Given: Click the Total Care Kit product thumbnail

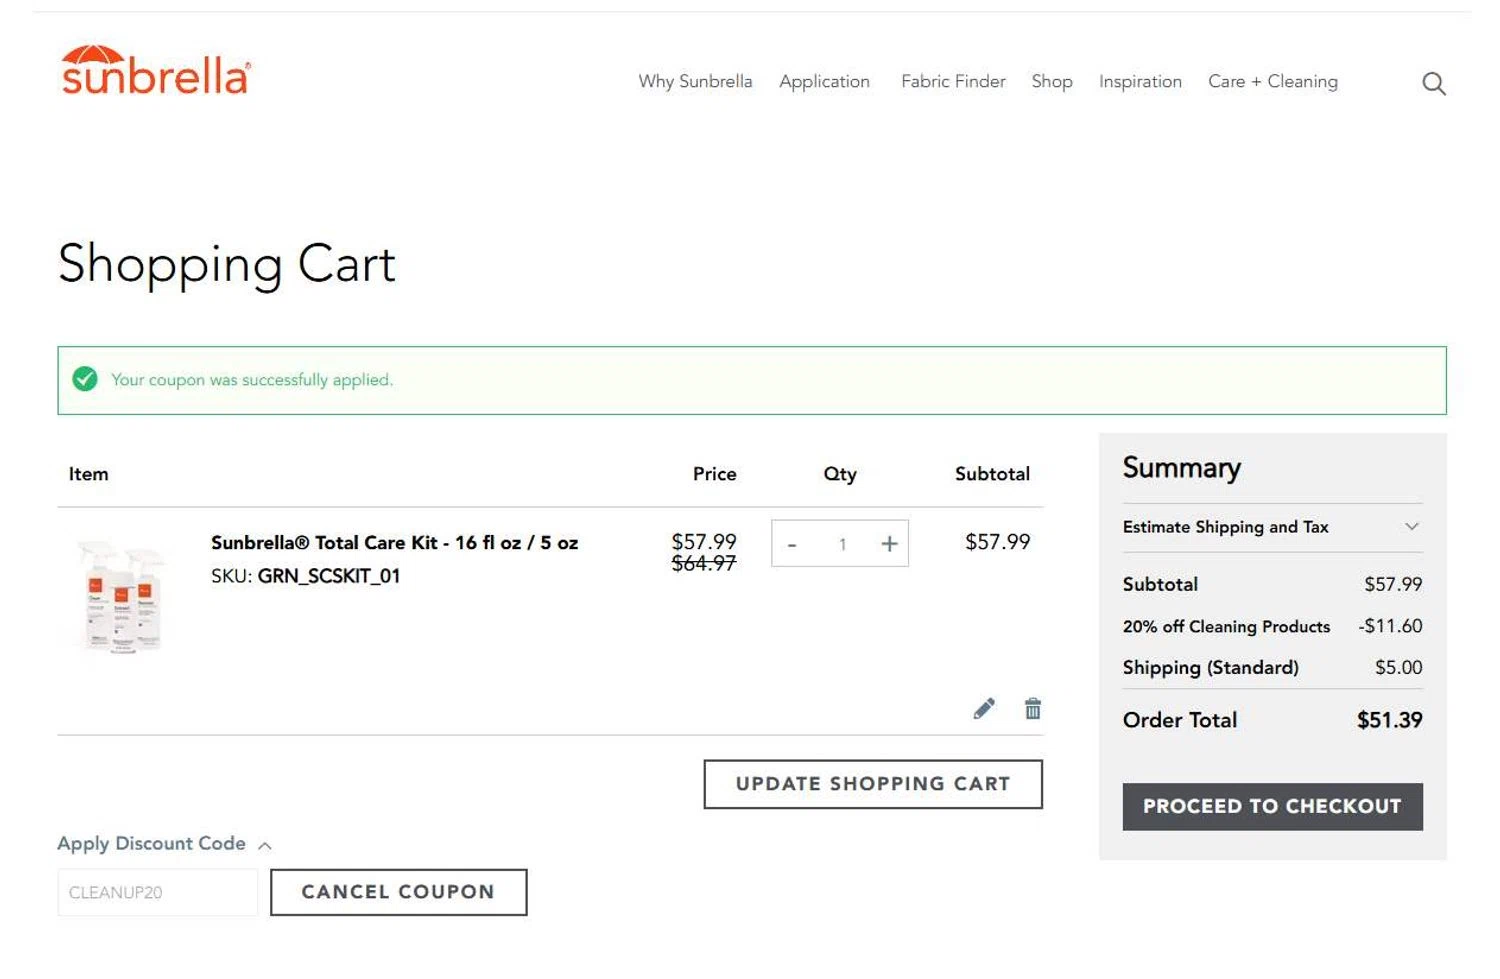Looking at the screenshot, I should [x=122, y=596].
